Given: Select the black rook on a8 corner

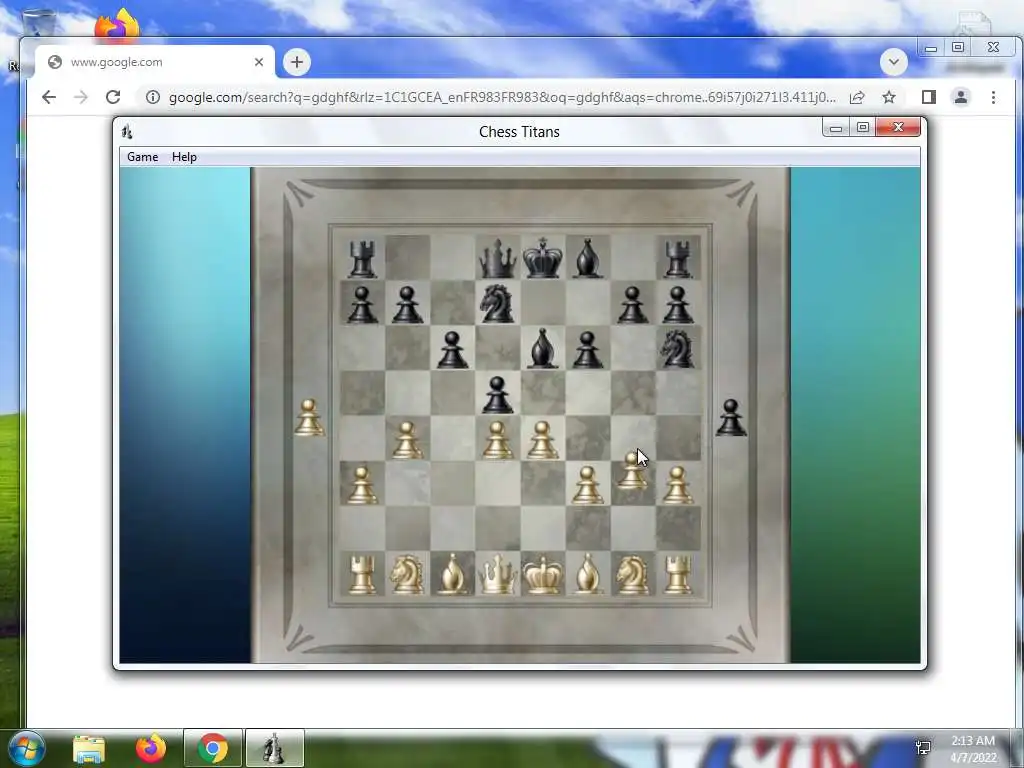Looking at the screenshot, I should tap(362, 259).
